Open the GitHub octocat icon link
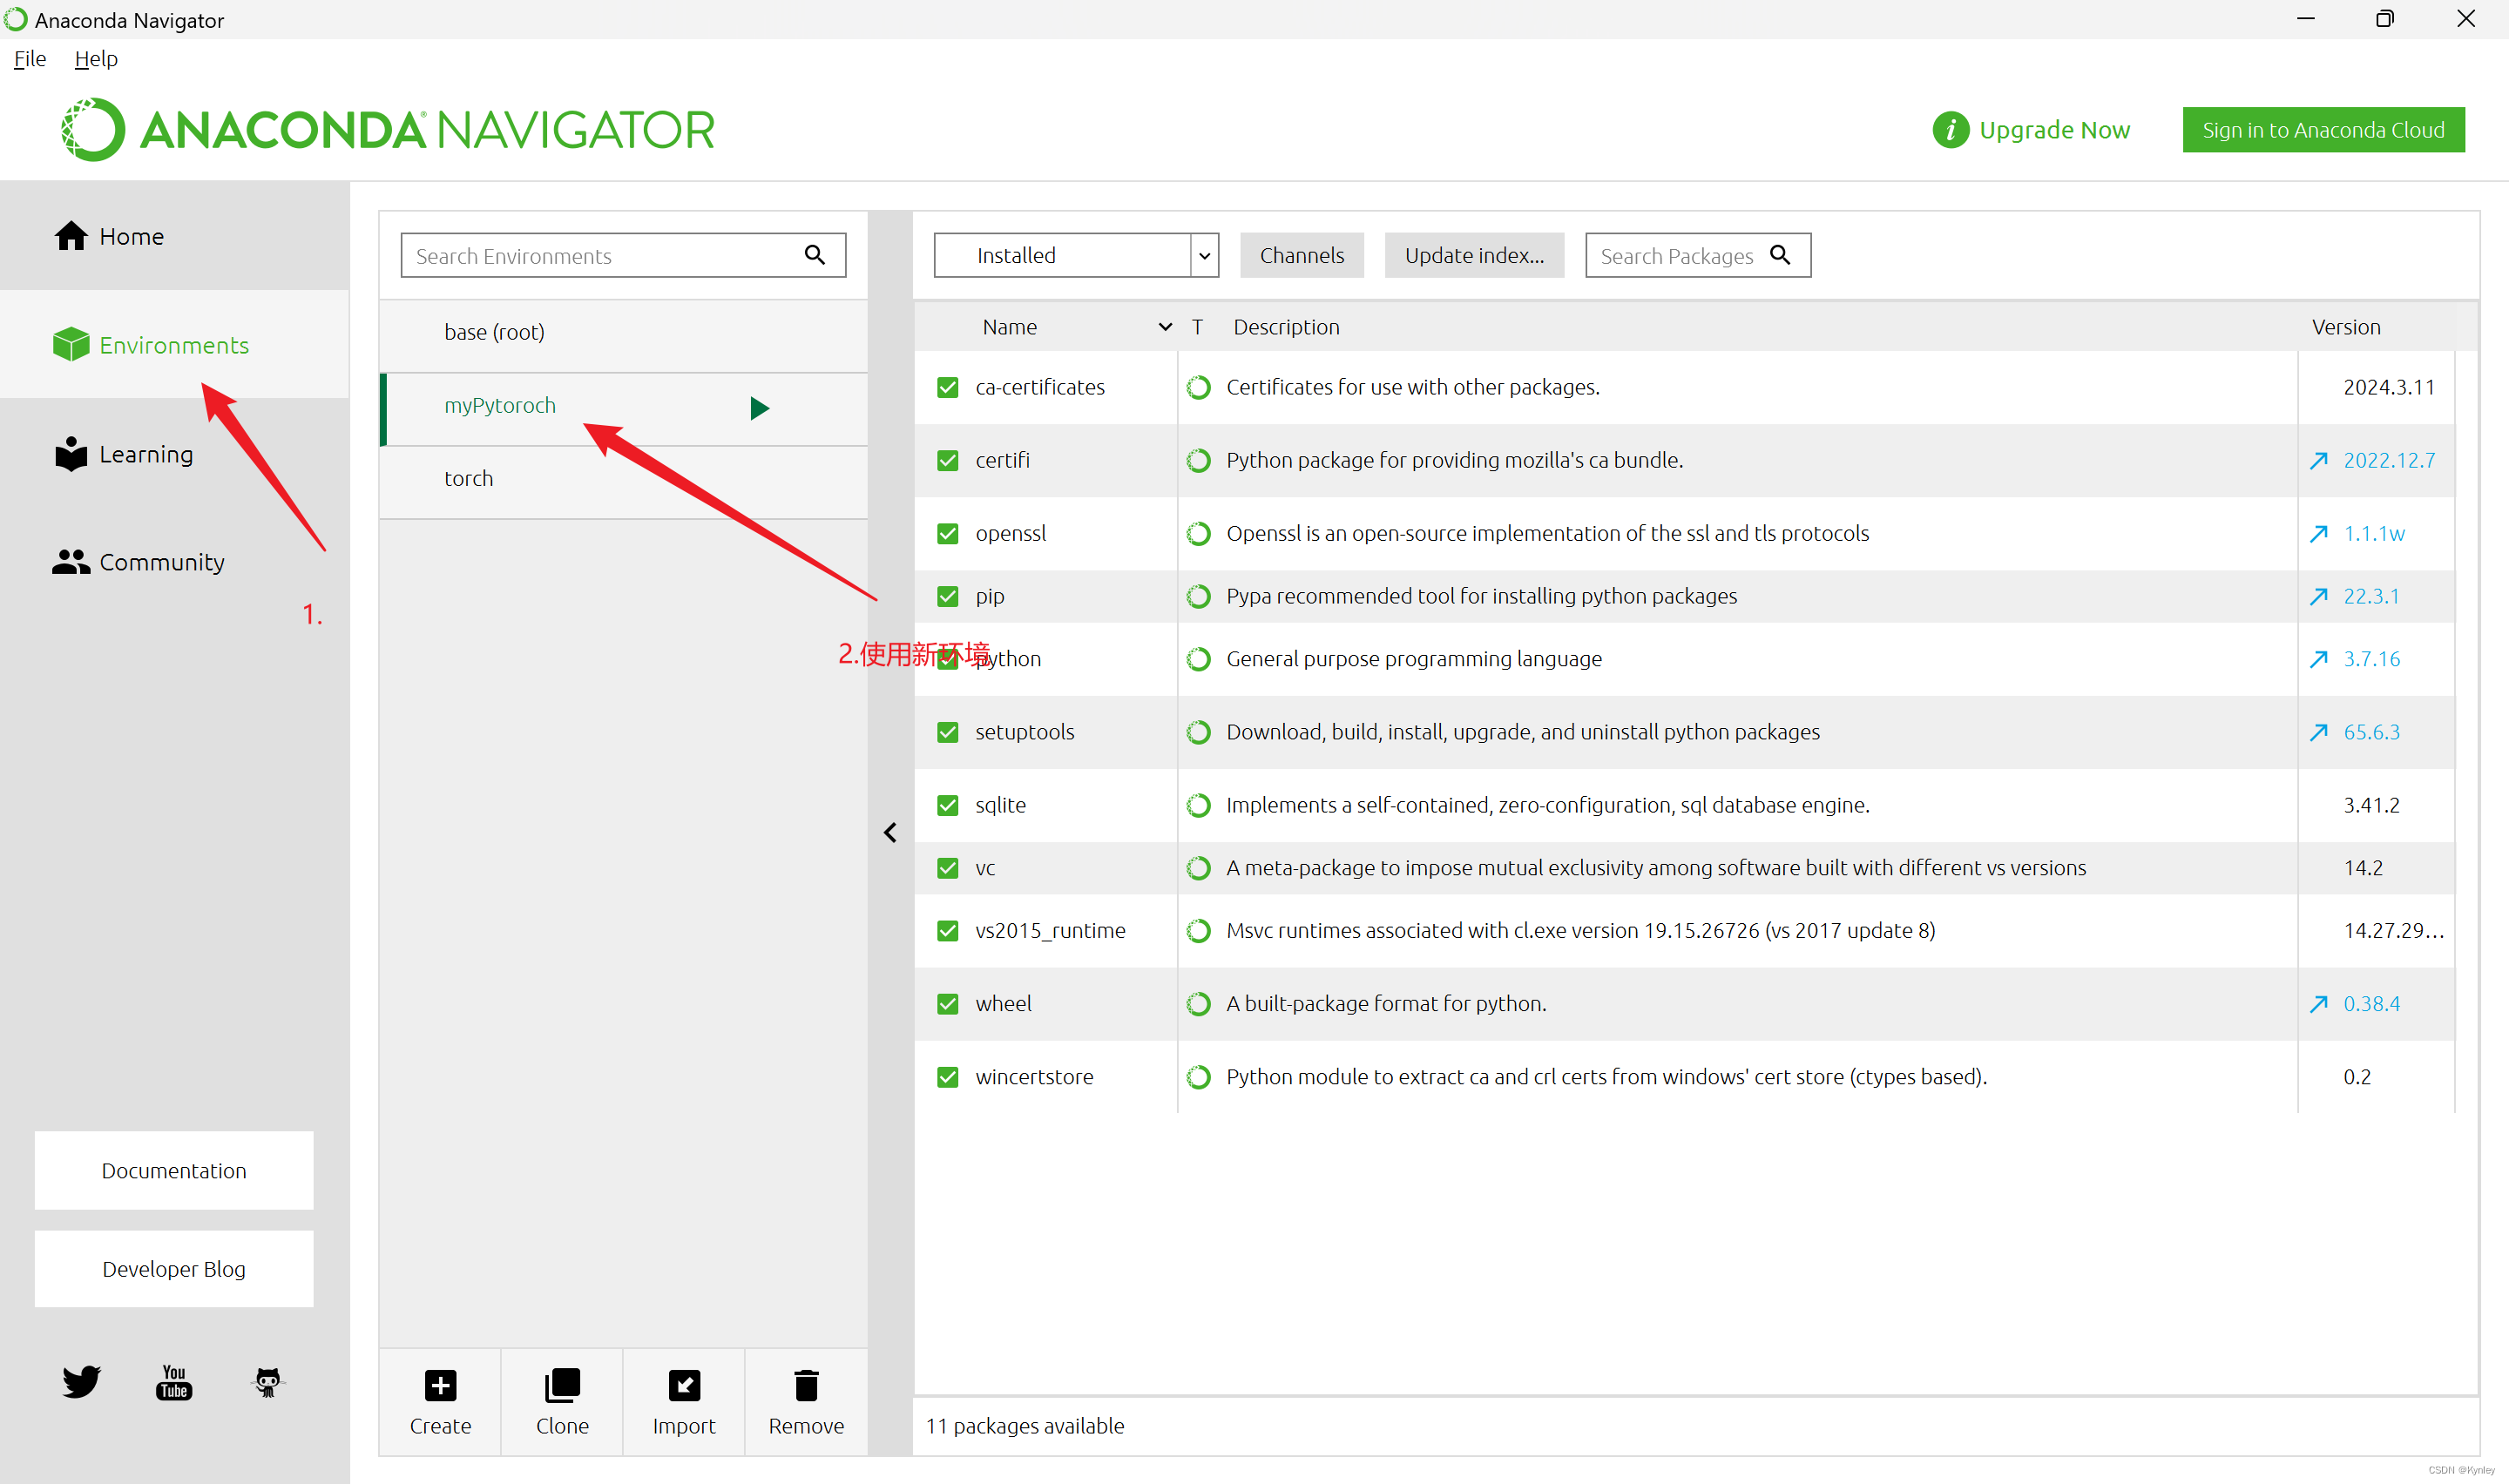Viewport: 2509px width, 1484px height. click(x=267, y=1382)
